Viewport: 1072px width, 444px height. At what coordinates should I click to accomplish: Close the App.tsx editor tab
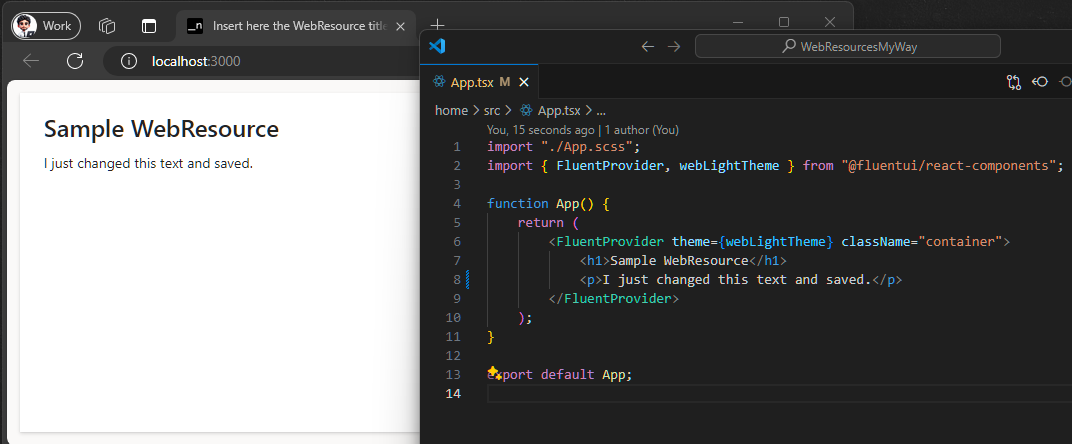pyautogui.click(x=524, y=82)
